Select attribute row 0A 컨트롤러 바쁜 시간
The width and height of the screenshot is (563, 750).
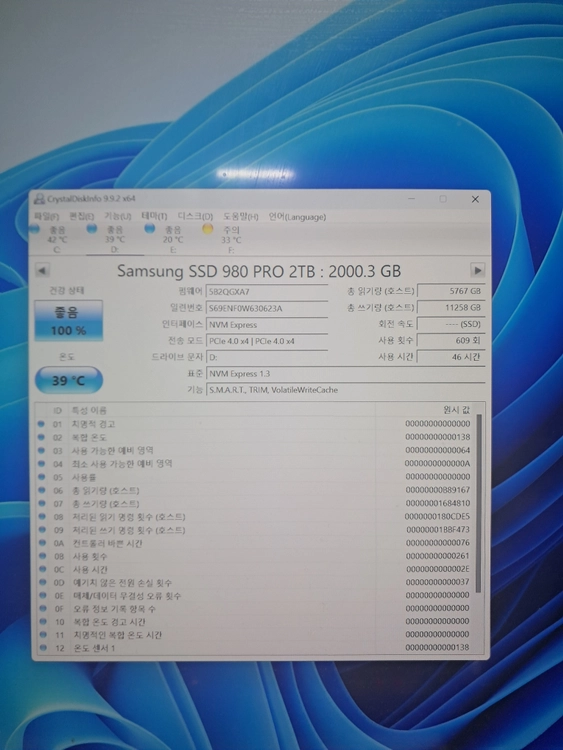click(255, 543)
